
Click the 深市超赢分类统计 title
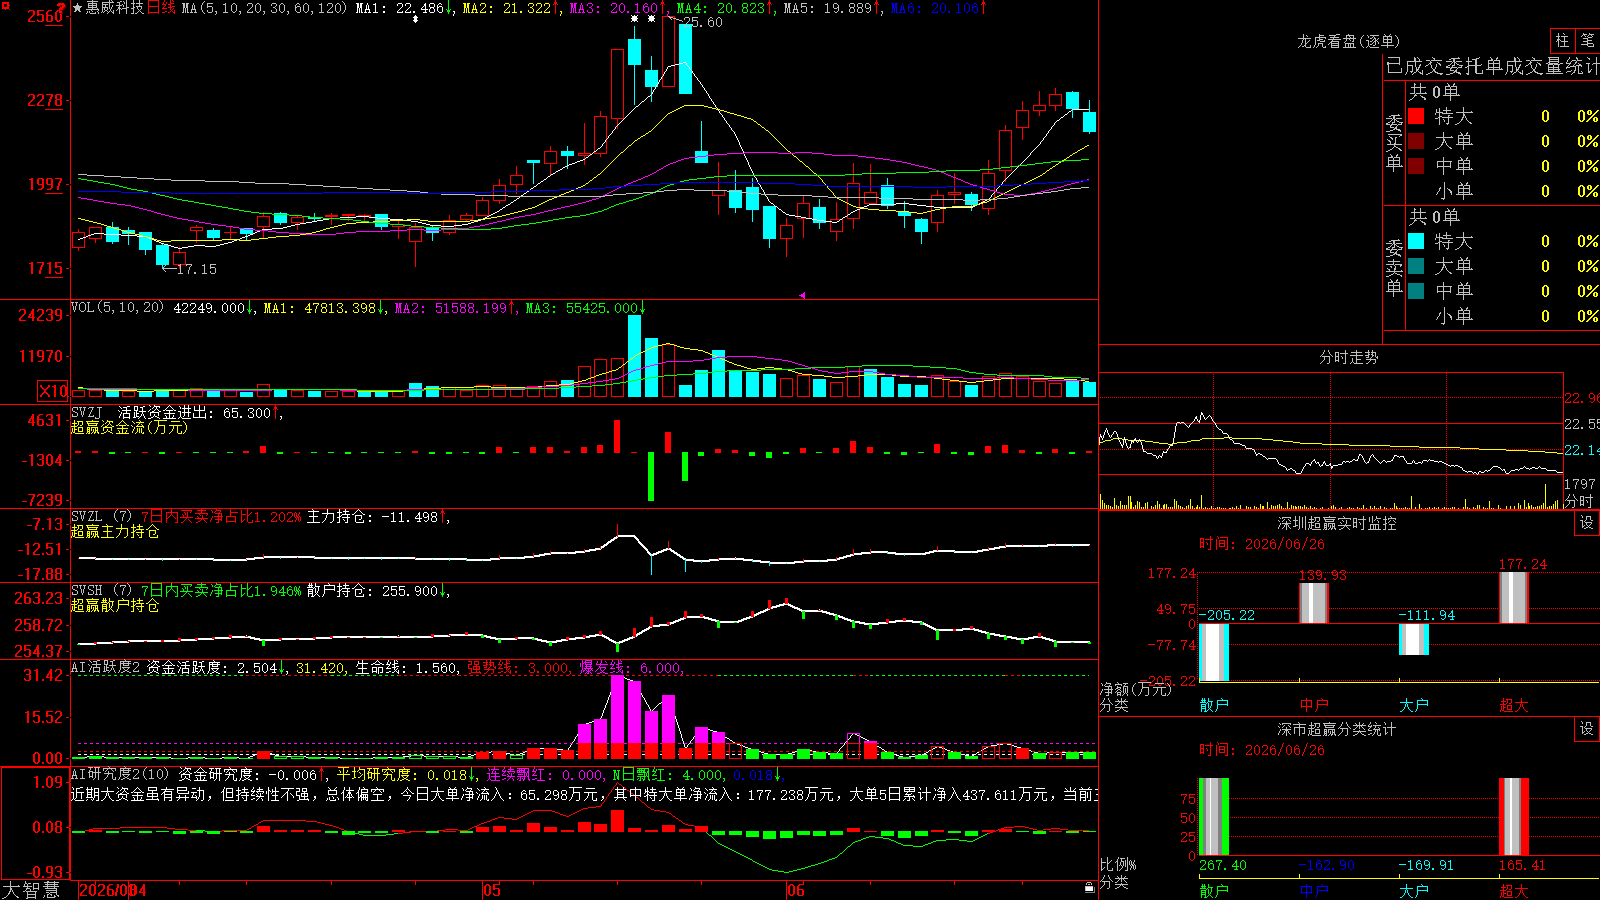1337,729
